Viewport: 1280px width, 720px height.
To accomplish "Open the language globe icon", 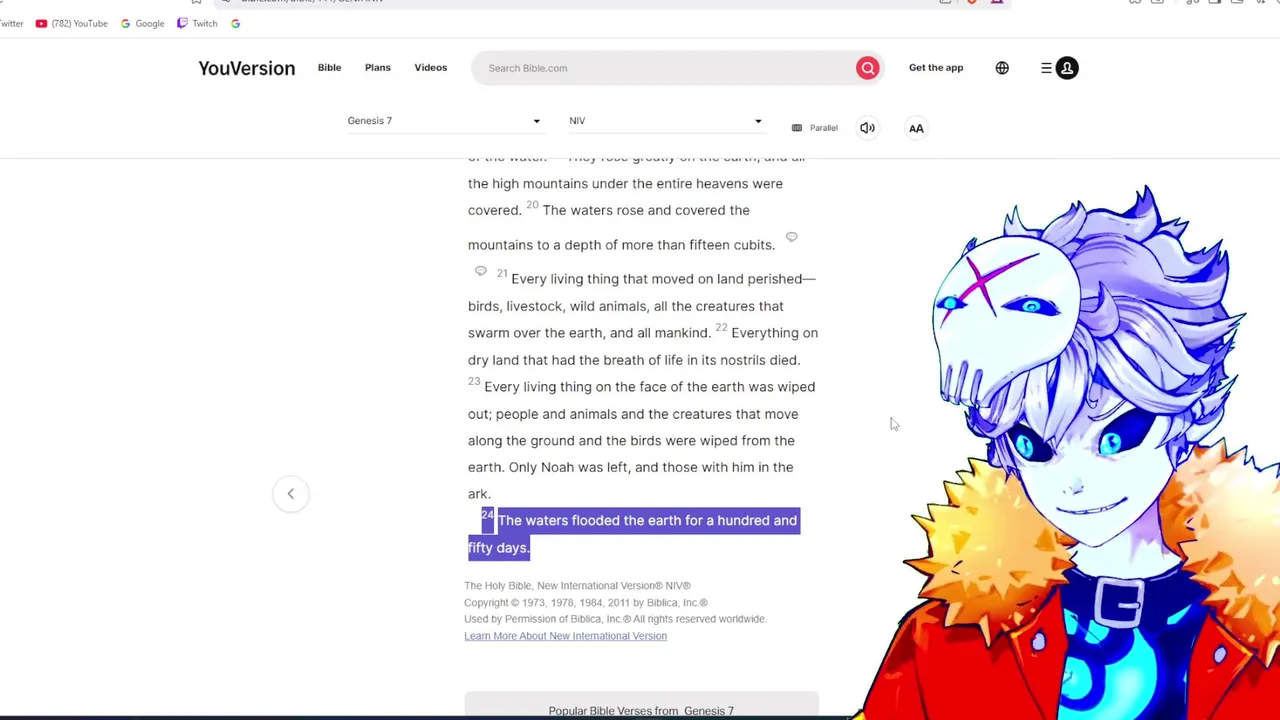I will [x=1002, y=68].
